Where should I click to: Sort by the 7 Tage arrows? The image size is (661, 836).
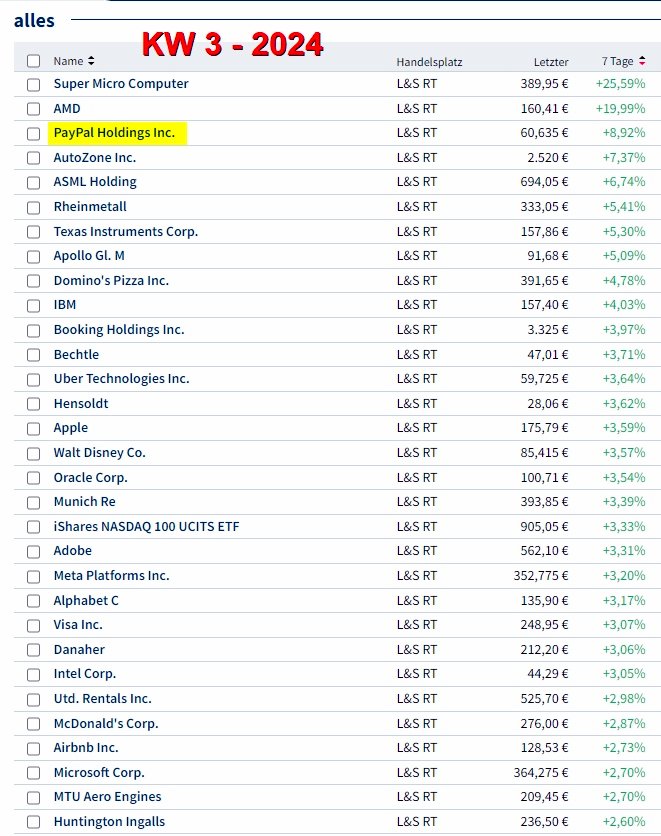coord(641,61)
